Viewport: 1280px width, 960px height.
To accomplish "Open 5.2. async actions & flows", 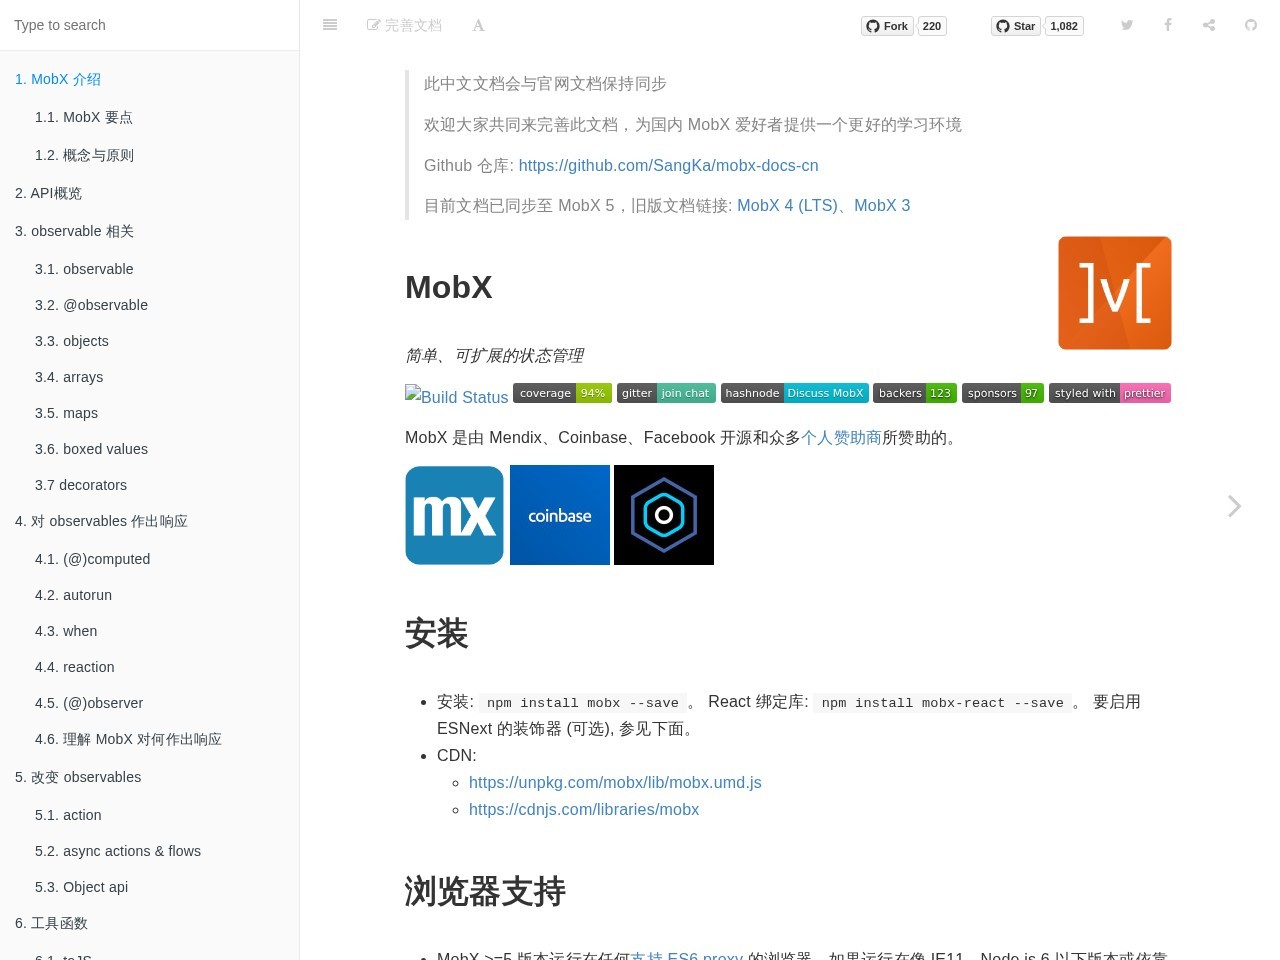I will point(150,851).
